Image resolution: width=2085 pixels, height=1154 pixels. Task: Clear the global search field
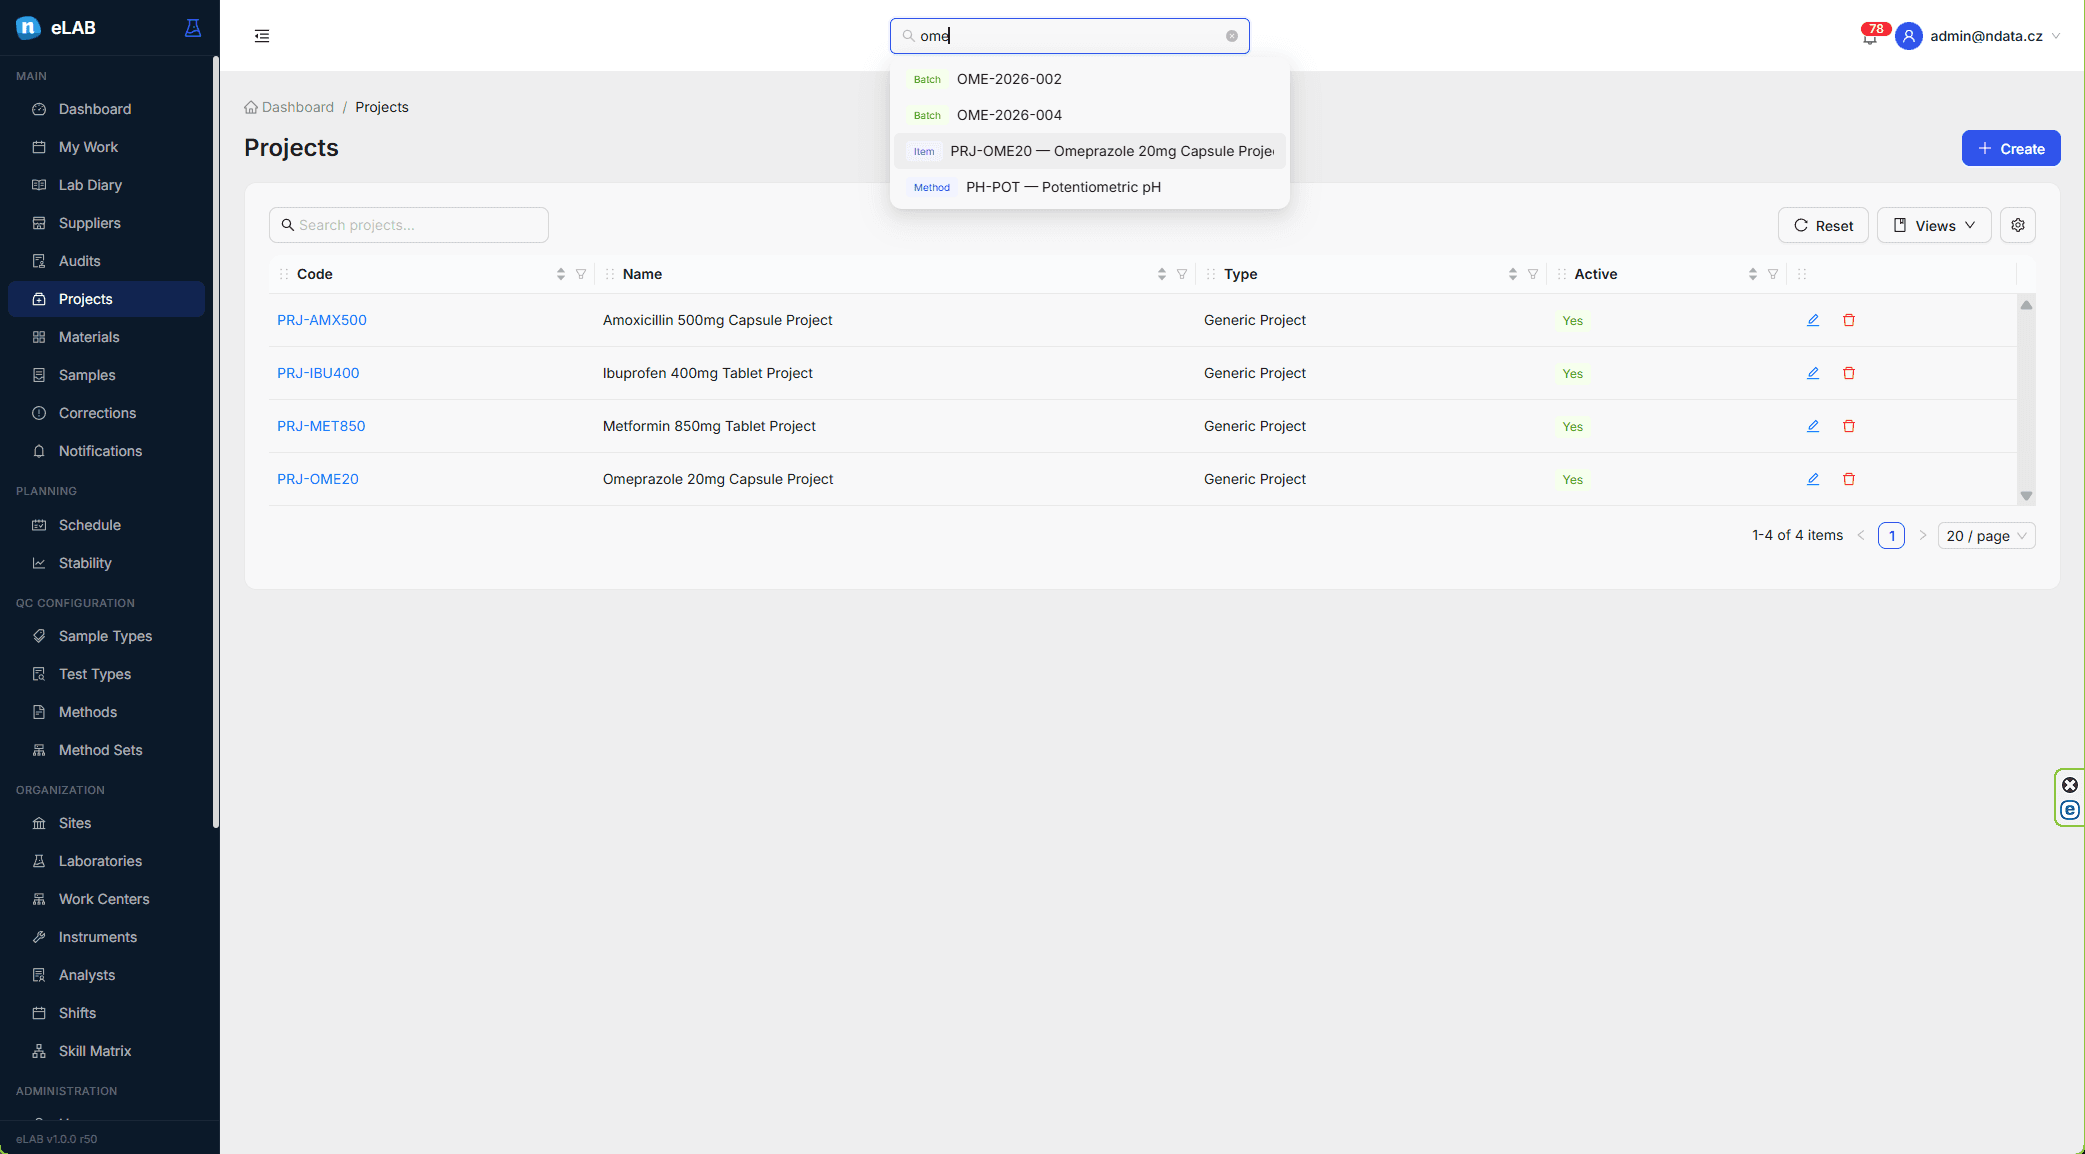tap(1232, 36)
